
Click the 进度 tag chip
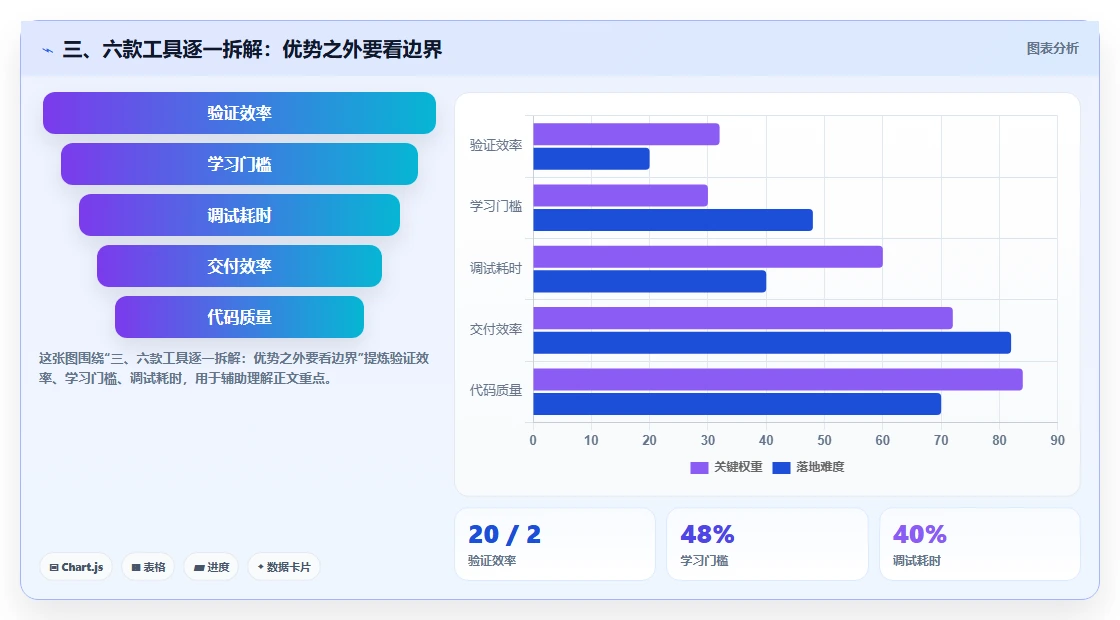(x=211, y=567)
